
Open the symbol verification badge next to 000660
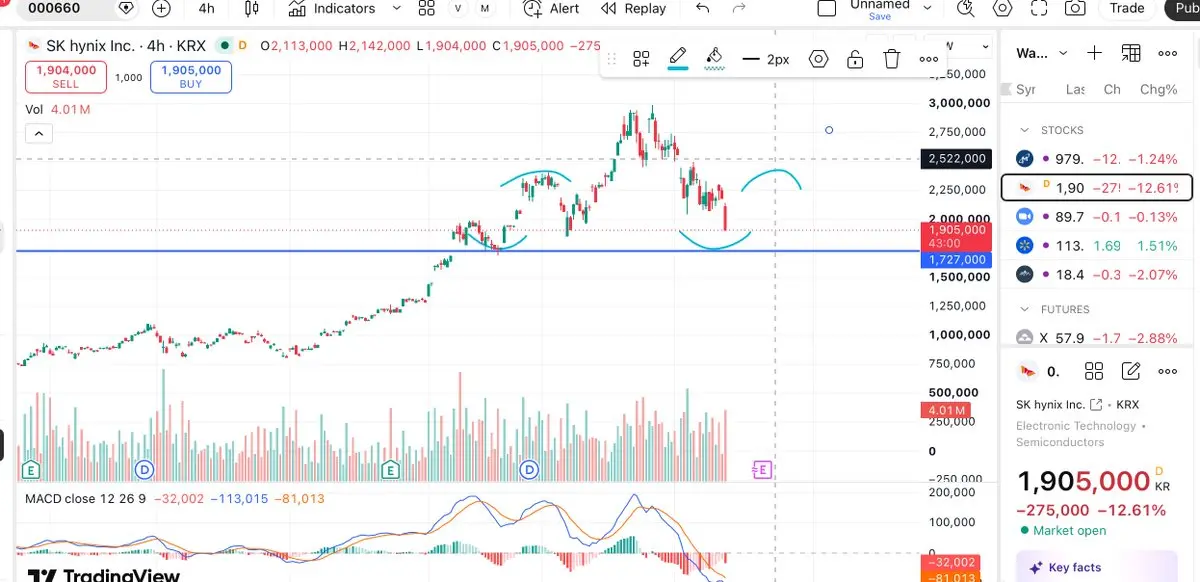click(127, 8)
